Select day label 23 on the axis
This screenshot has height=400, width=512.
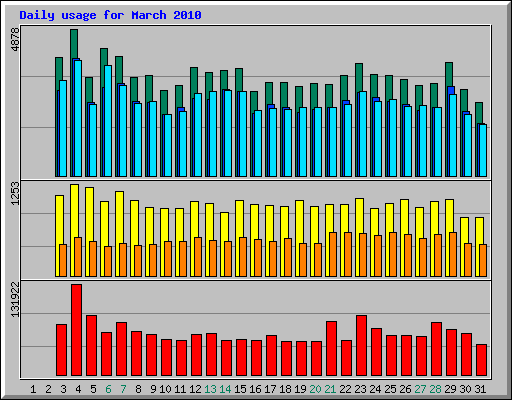coord(360,389)
